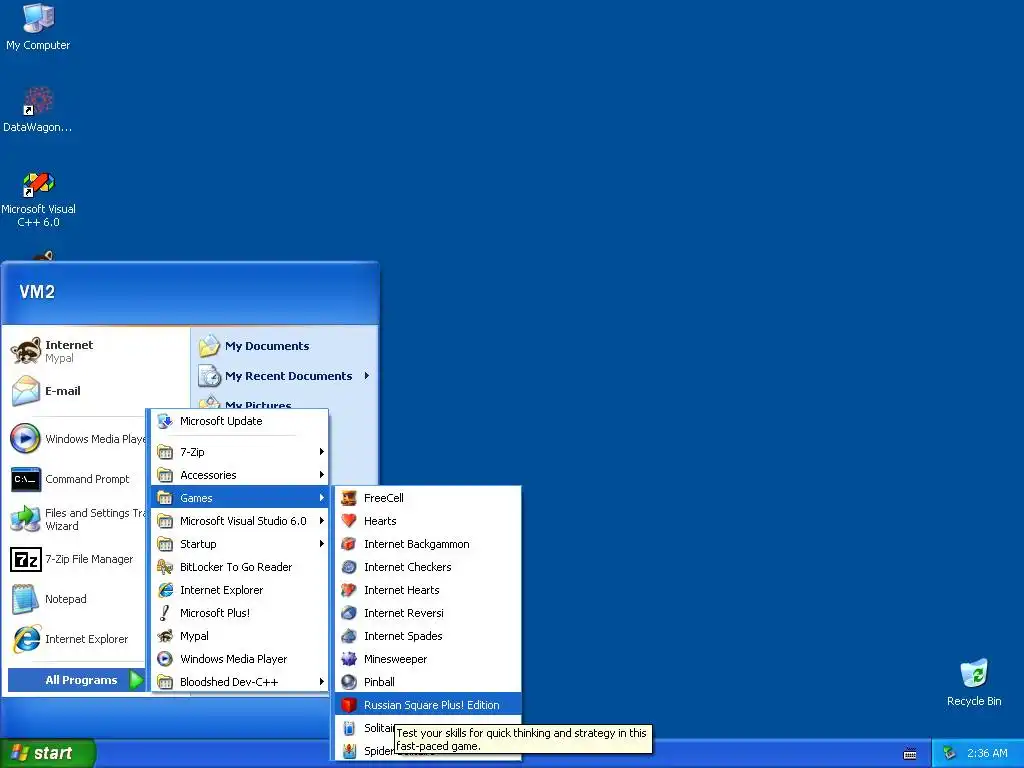Click the system tray clock 2:36 AM
The image size is (1024, 768).
pos(987,753)
